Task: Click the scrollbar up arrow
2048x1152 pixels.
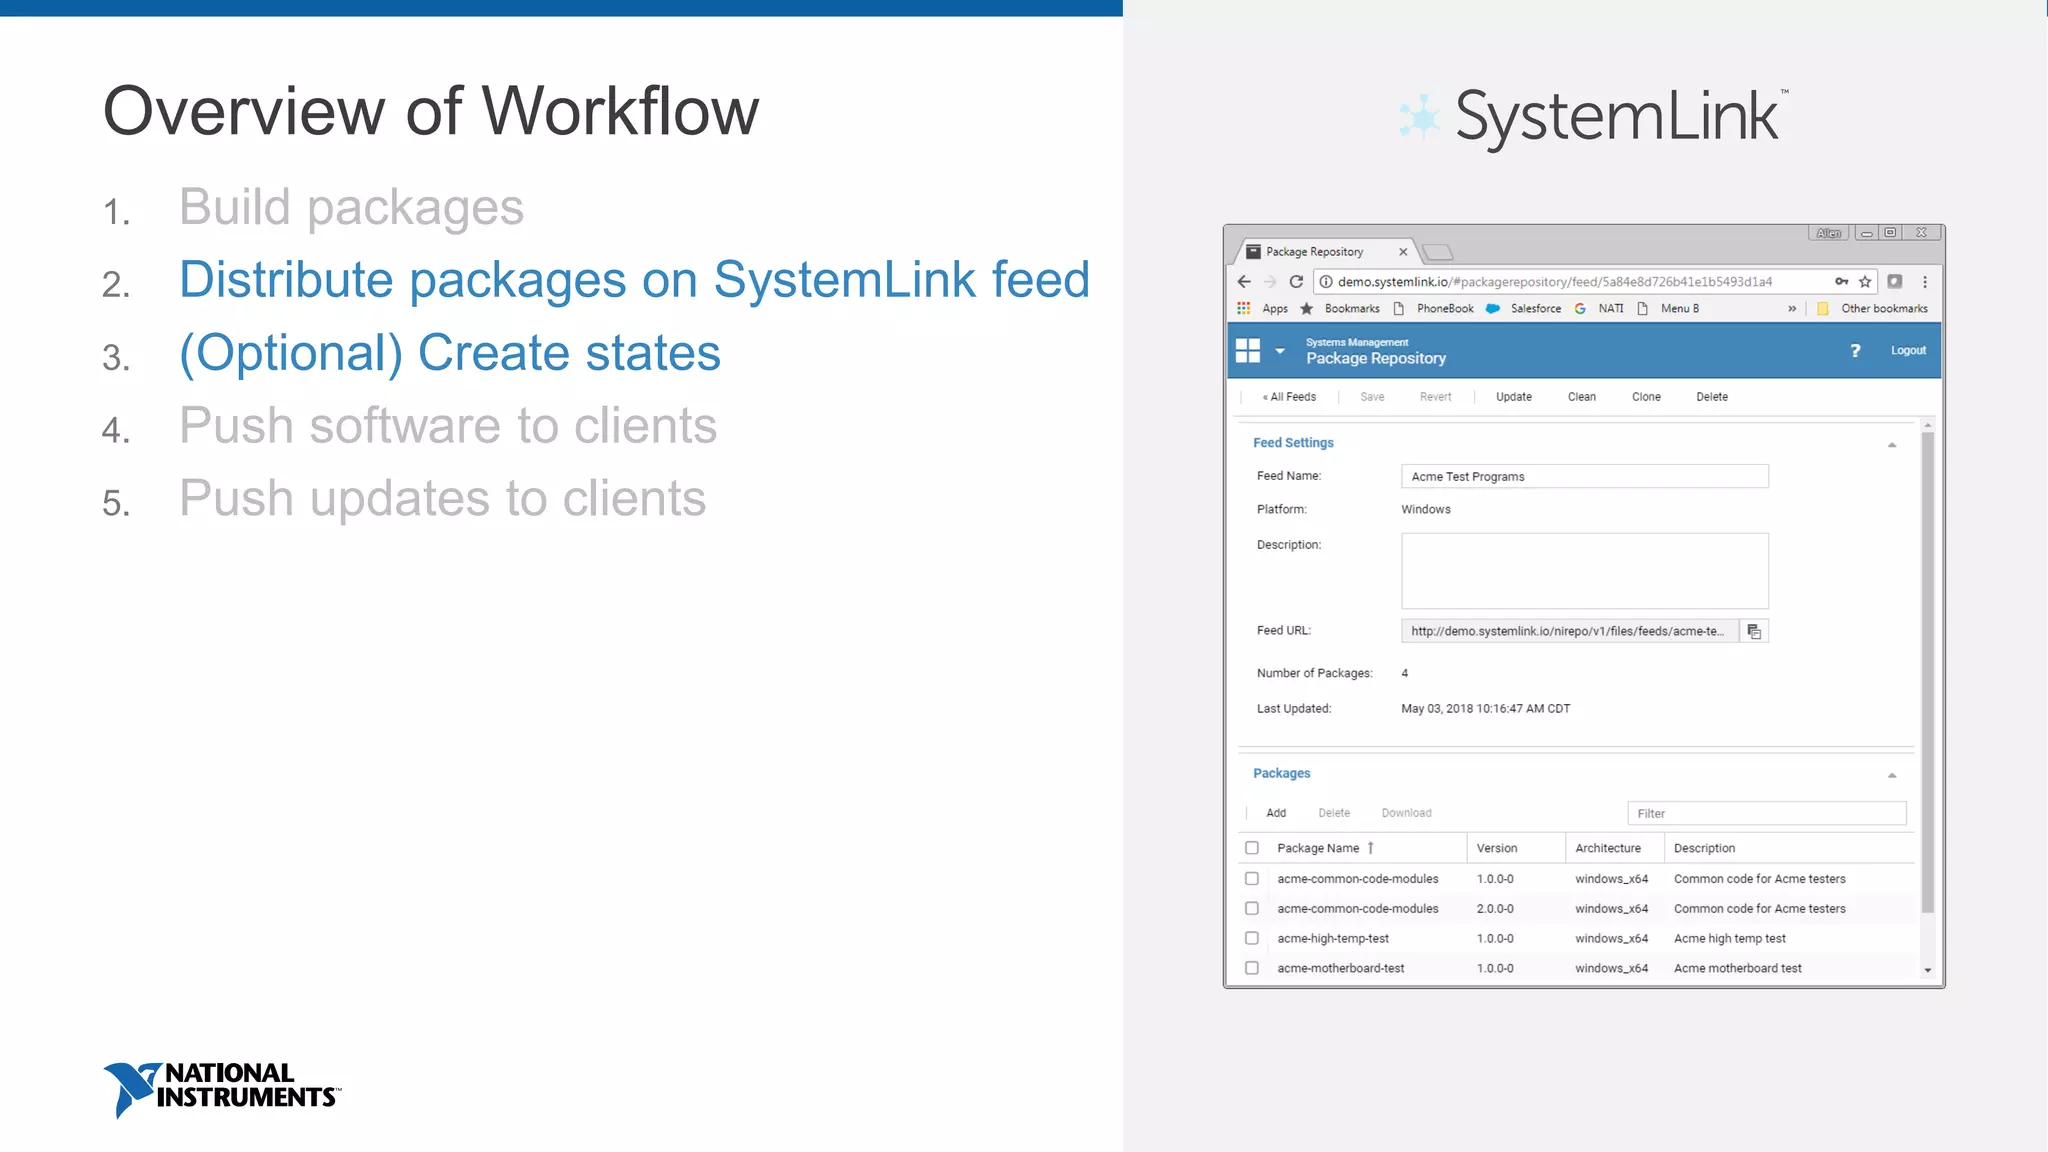Action: tap(1928, 425)
